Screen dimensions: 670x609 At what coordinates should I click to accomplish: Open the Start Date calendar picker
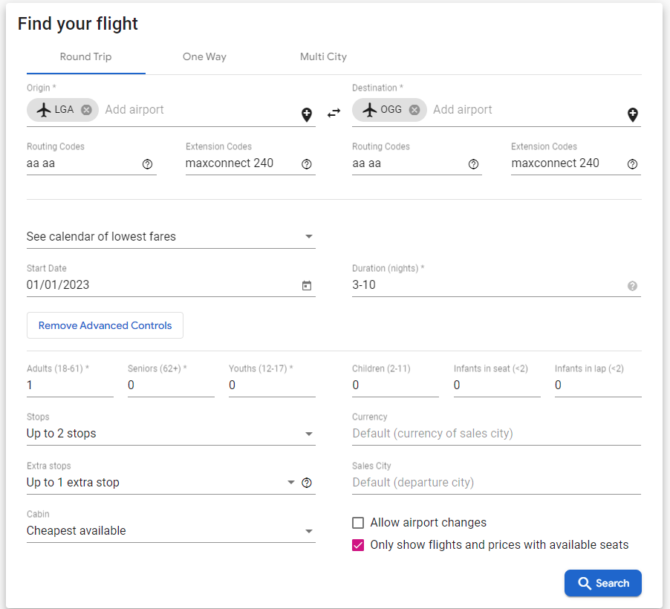307,285
